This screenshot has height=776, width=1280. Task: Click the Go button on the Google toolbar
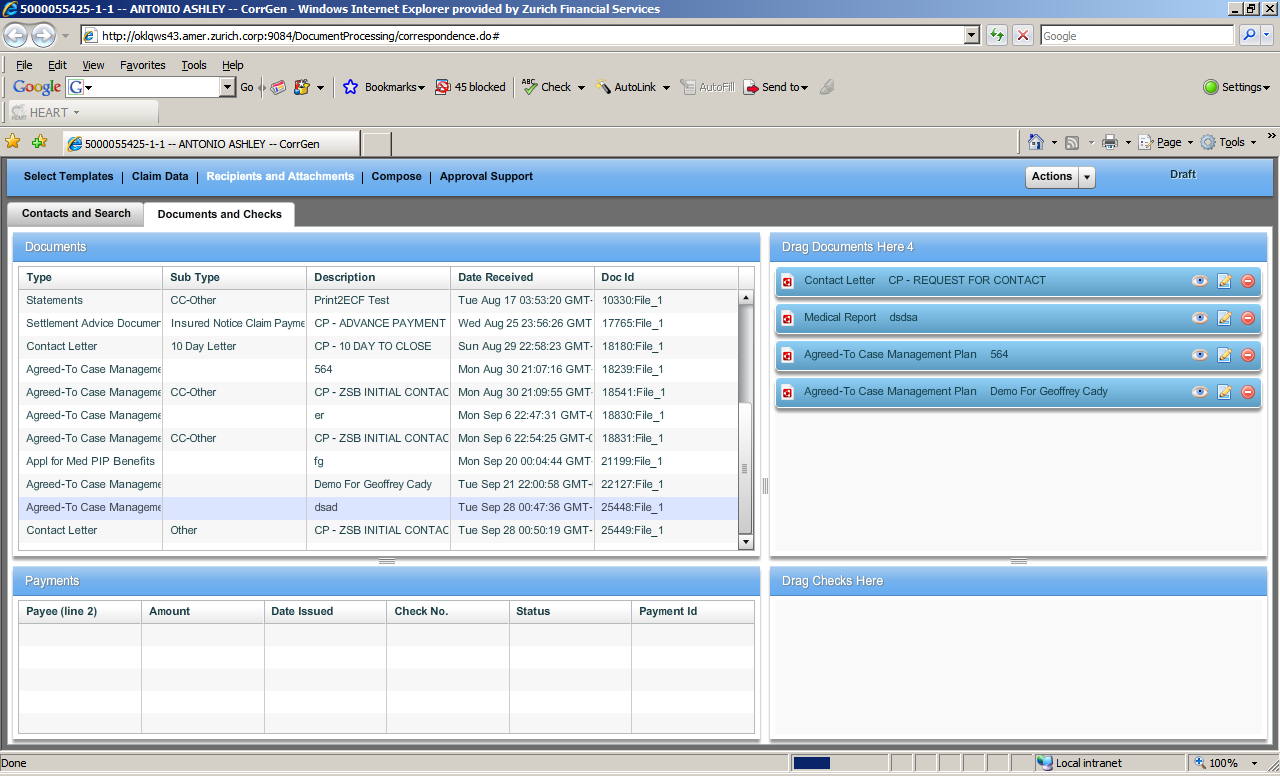point(247,87)
